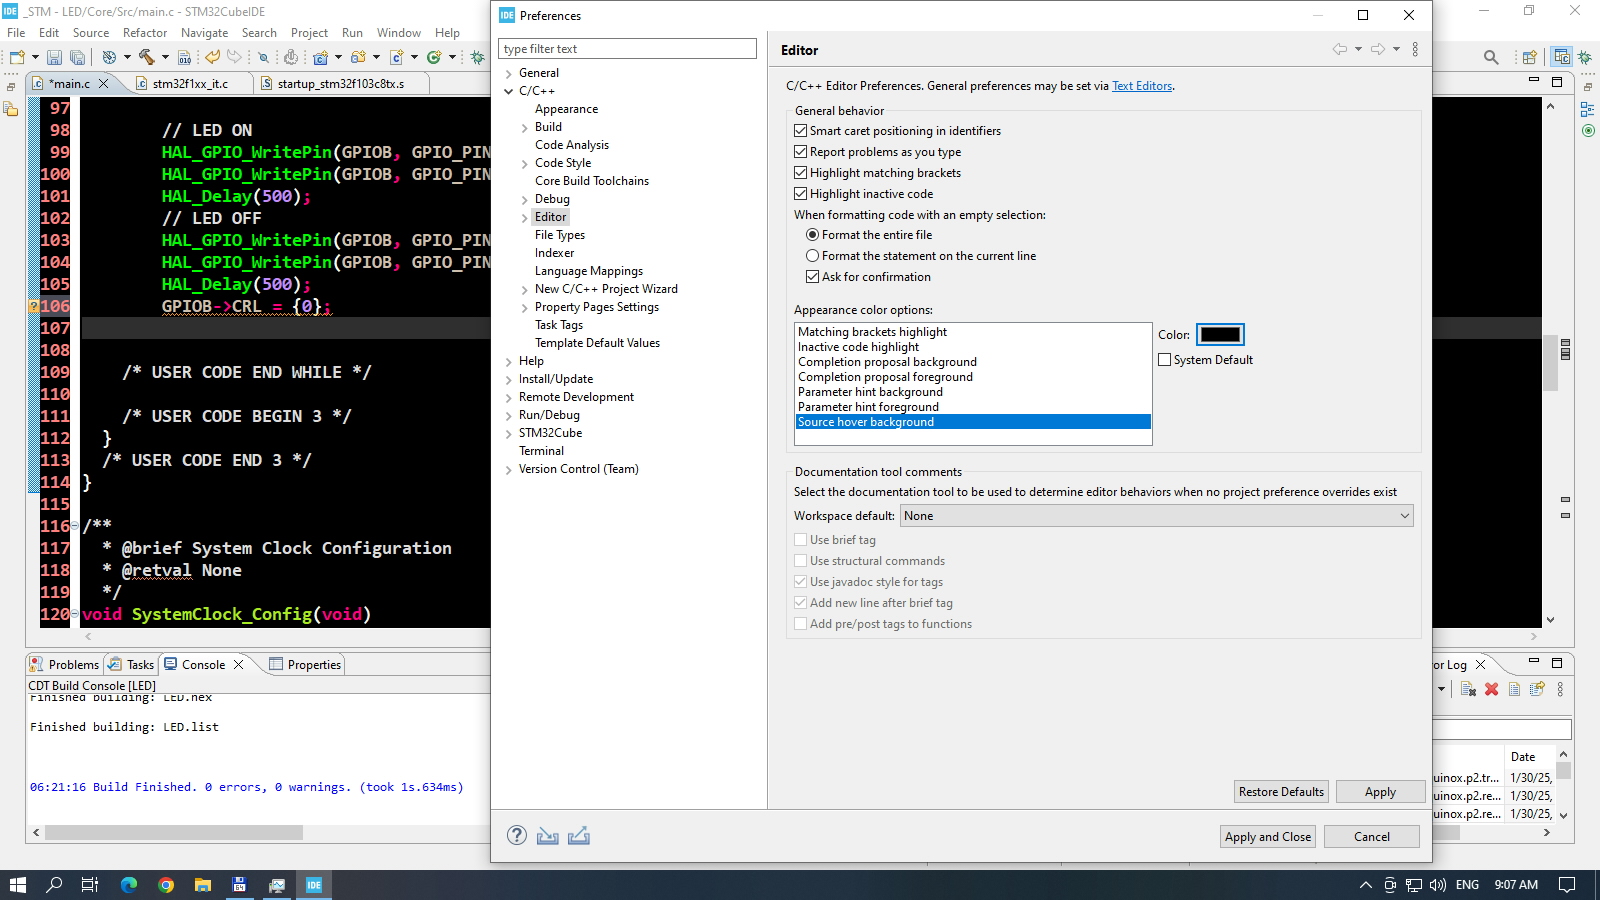The width and height of the screenshot is (1600, 900).
Task: Select Format the statement on the current line
Action: click(813, 255)
